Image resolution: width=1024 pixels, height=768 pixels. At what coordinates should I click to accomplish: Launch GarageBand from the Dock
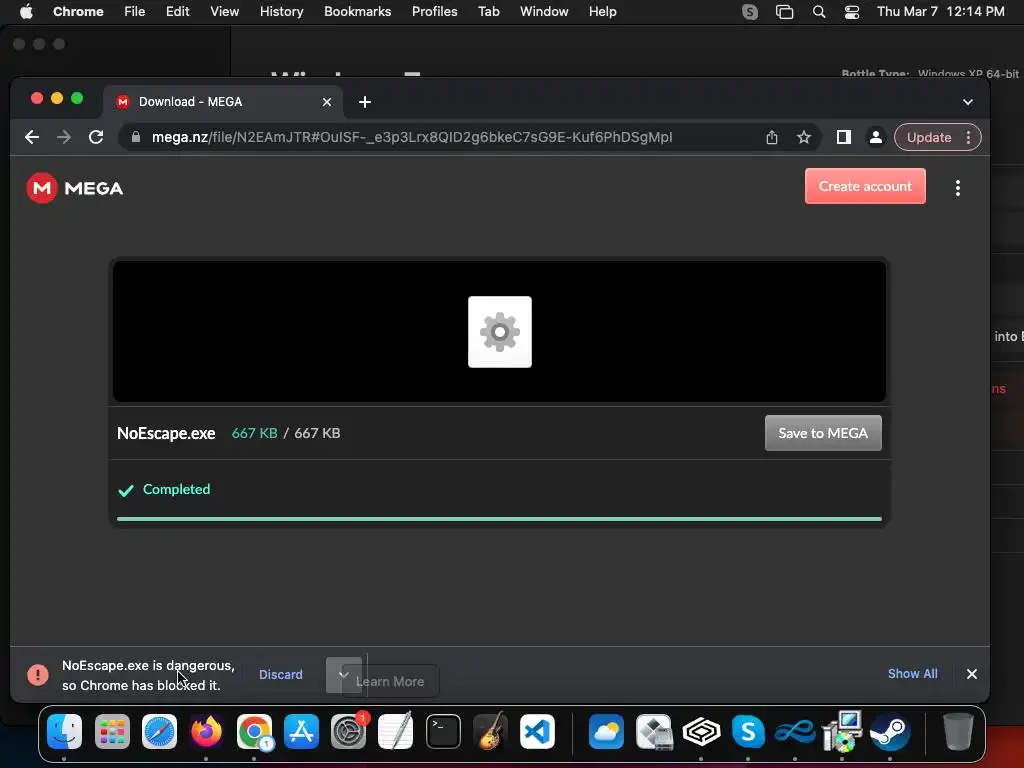490,731
